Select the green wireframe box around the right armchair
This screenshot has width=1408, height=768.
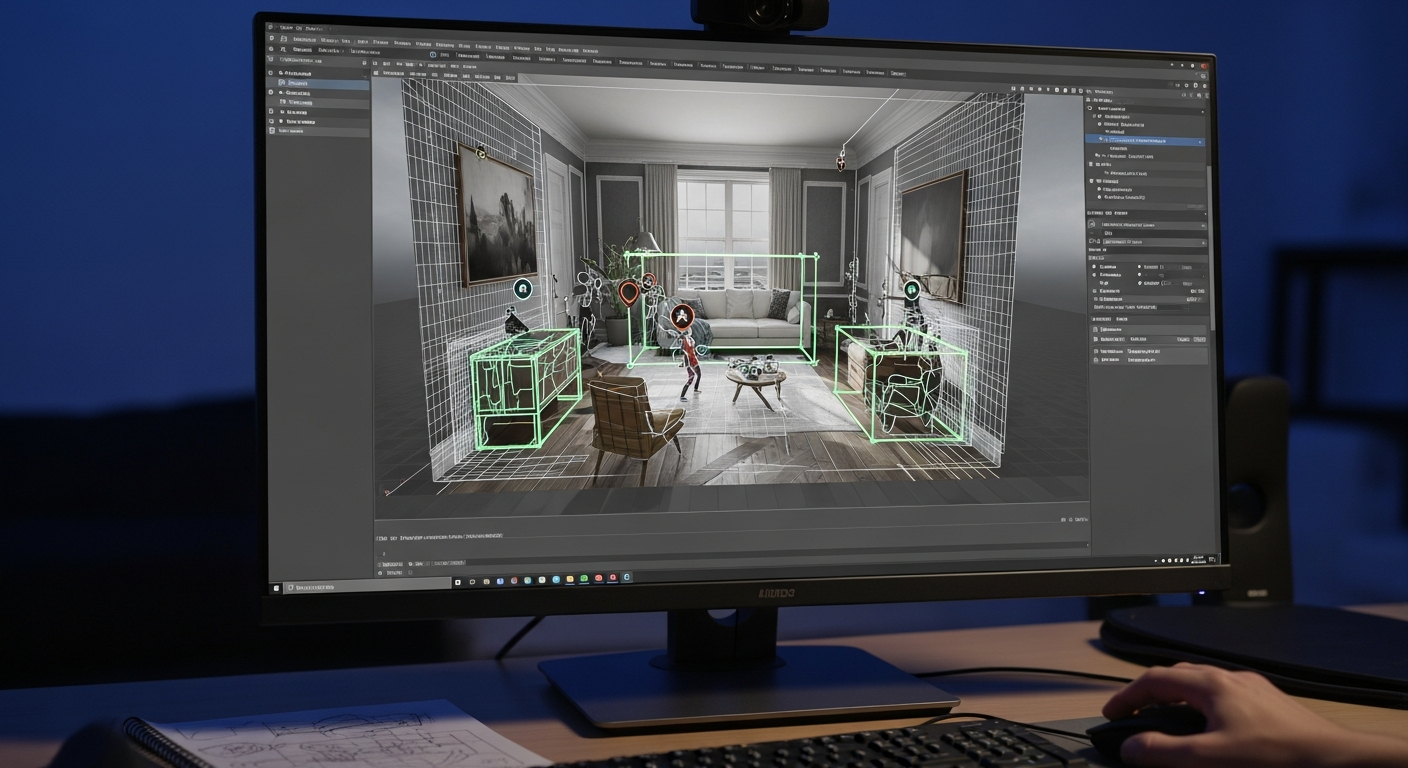(x=901, y=383)
